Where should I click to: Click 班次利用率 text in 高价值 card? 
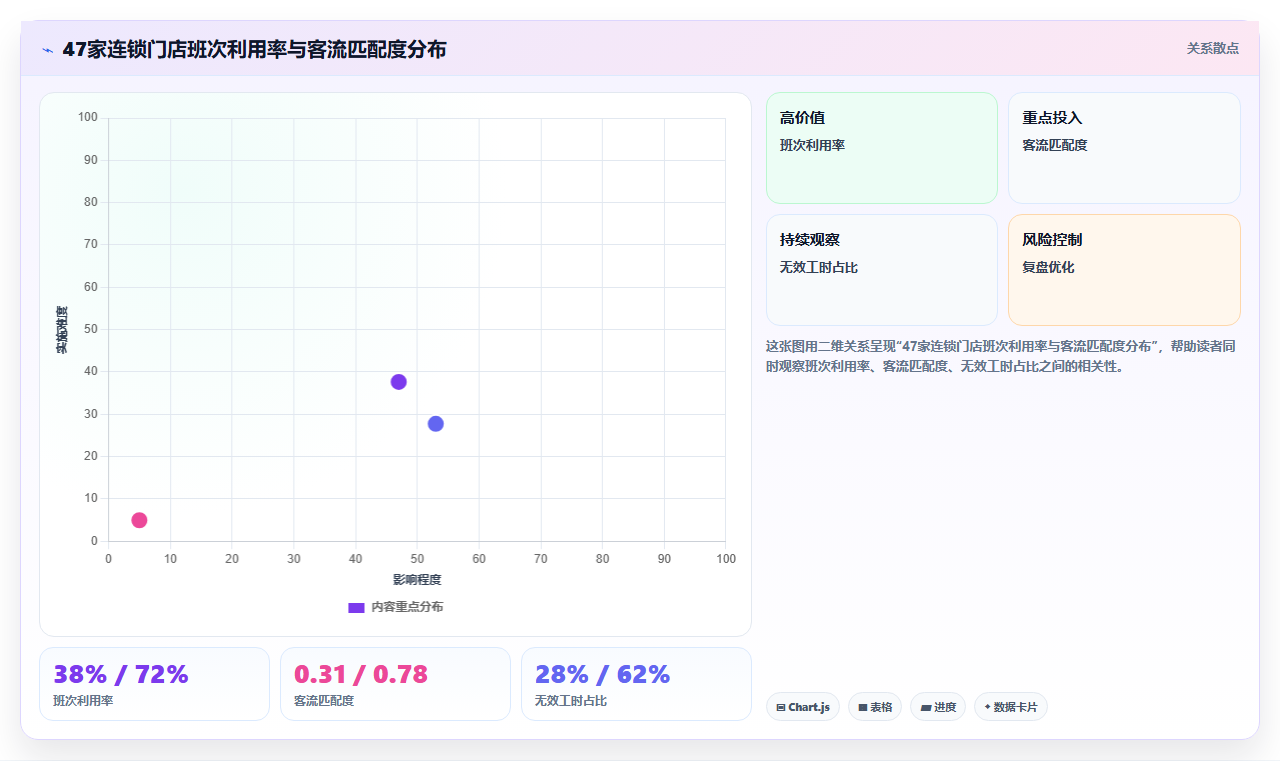[813, 146]
